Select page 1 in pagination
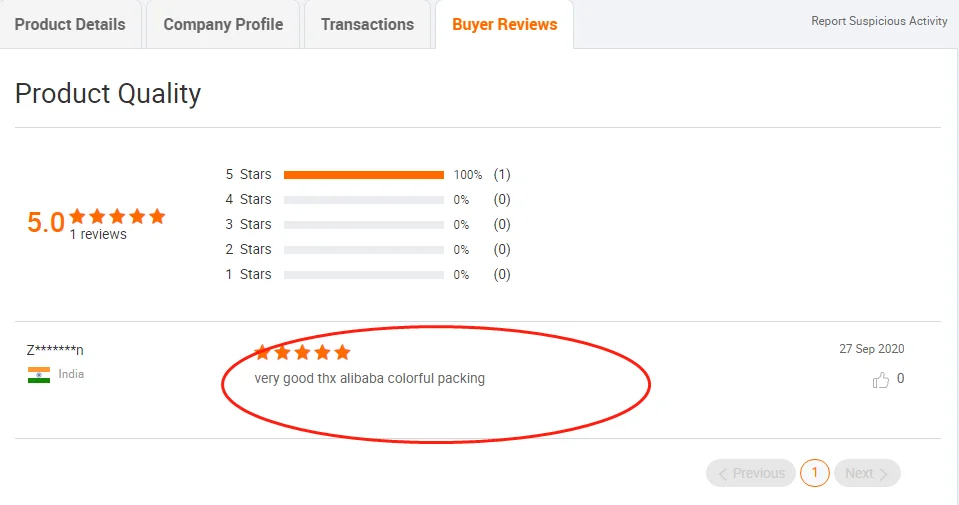 (815, 473)
